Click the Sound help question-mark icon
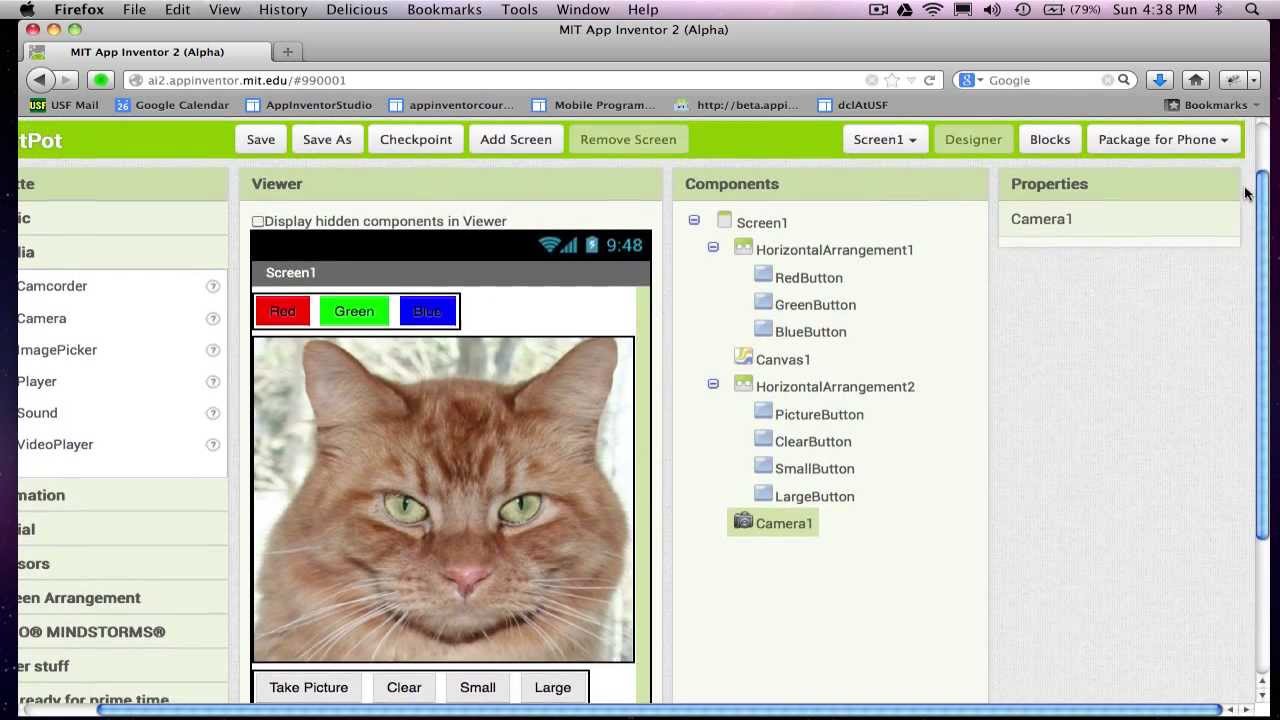The height and width of the screenshot is (720, 1280). [x=212, y=413]
